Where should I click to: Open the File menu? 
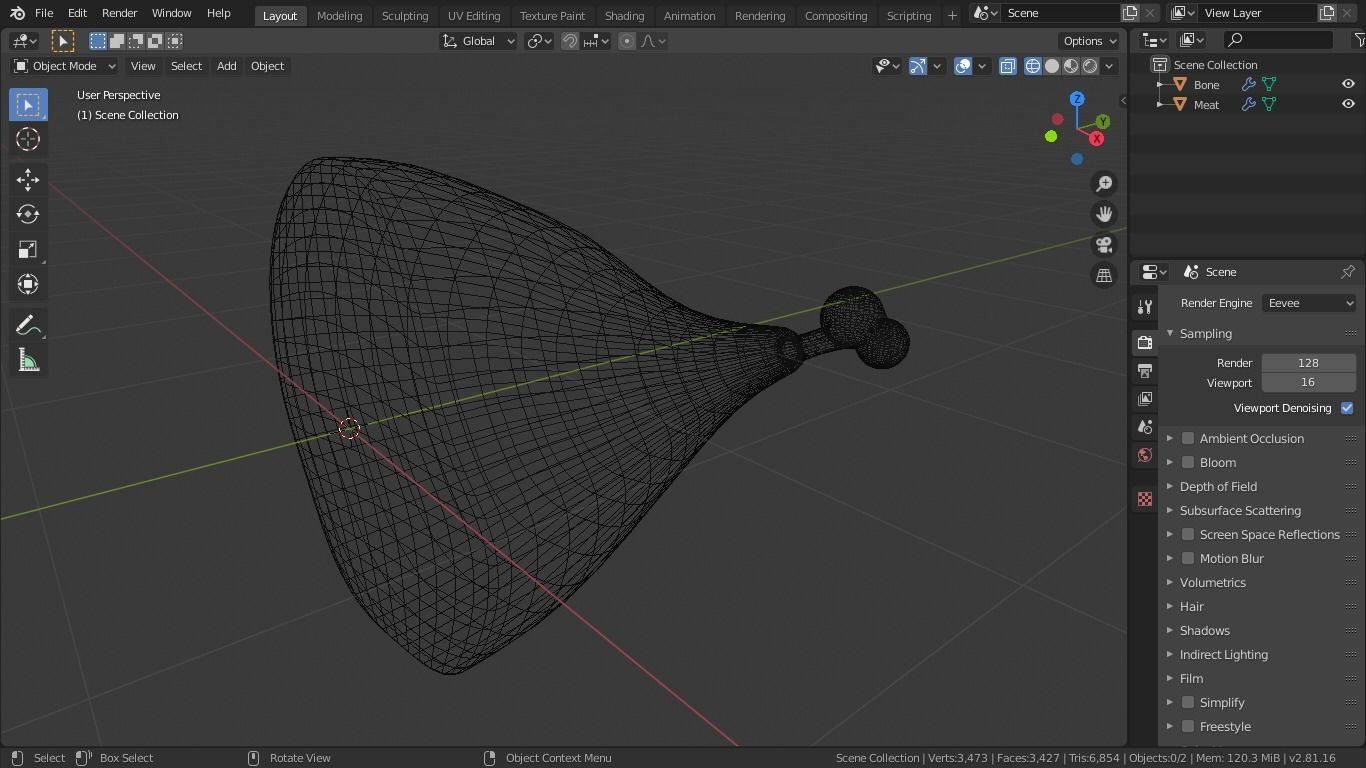click(44, 13)
